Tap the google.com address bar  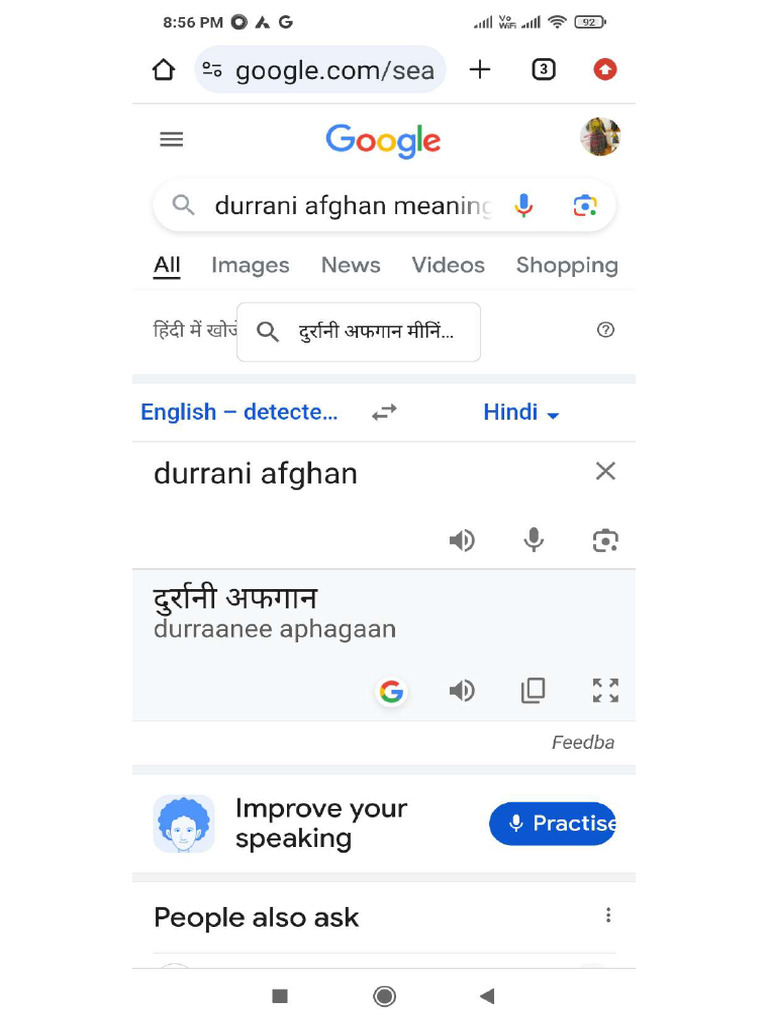click(x=320, y=70)
